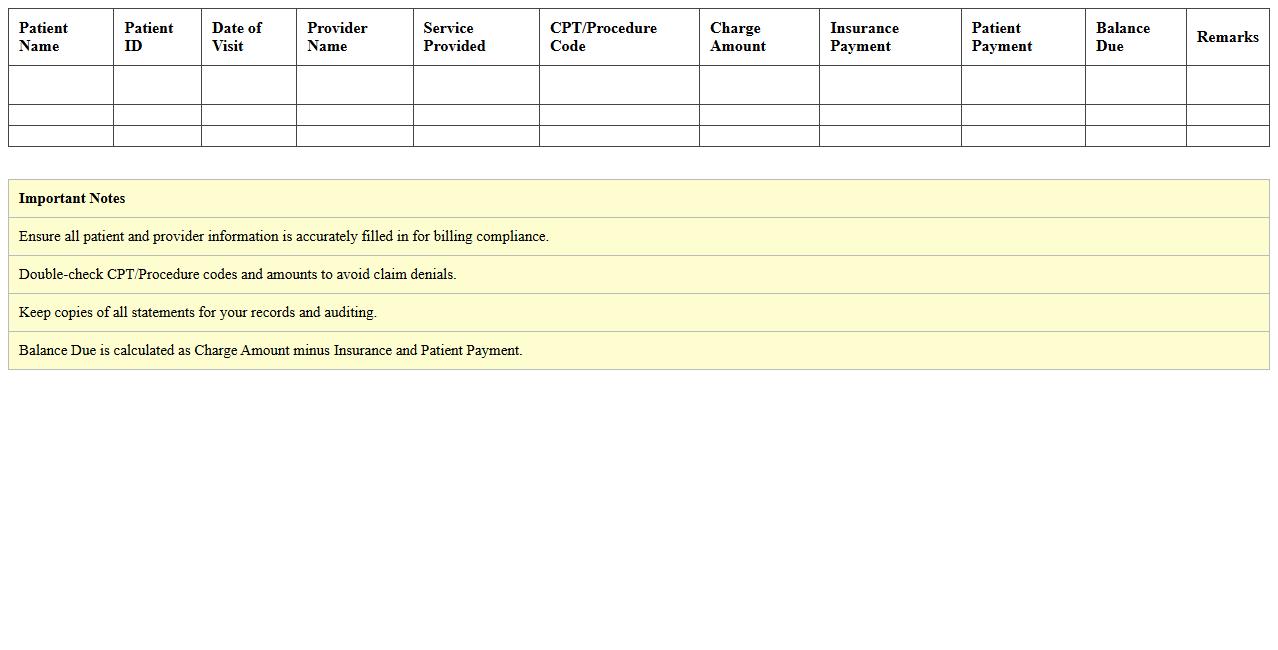Click the Patient Name column header
Image resolution: width=1278 pixels, height=650 pixels.
(60, 37)
